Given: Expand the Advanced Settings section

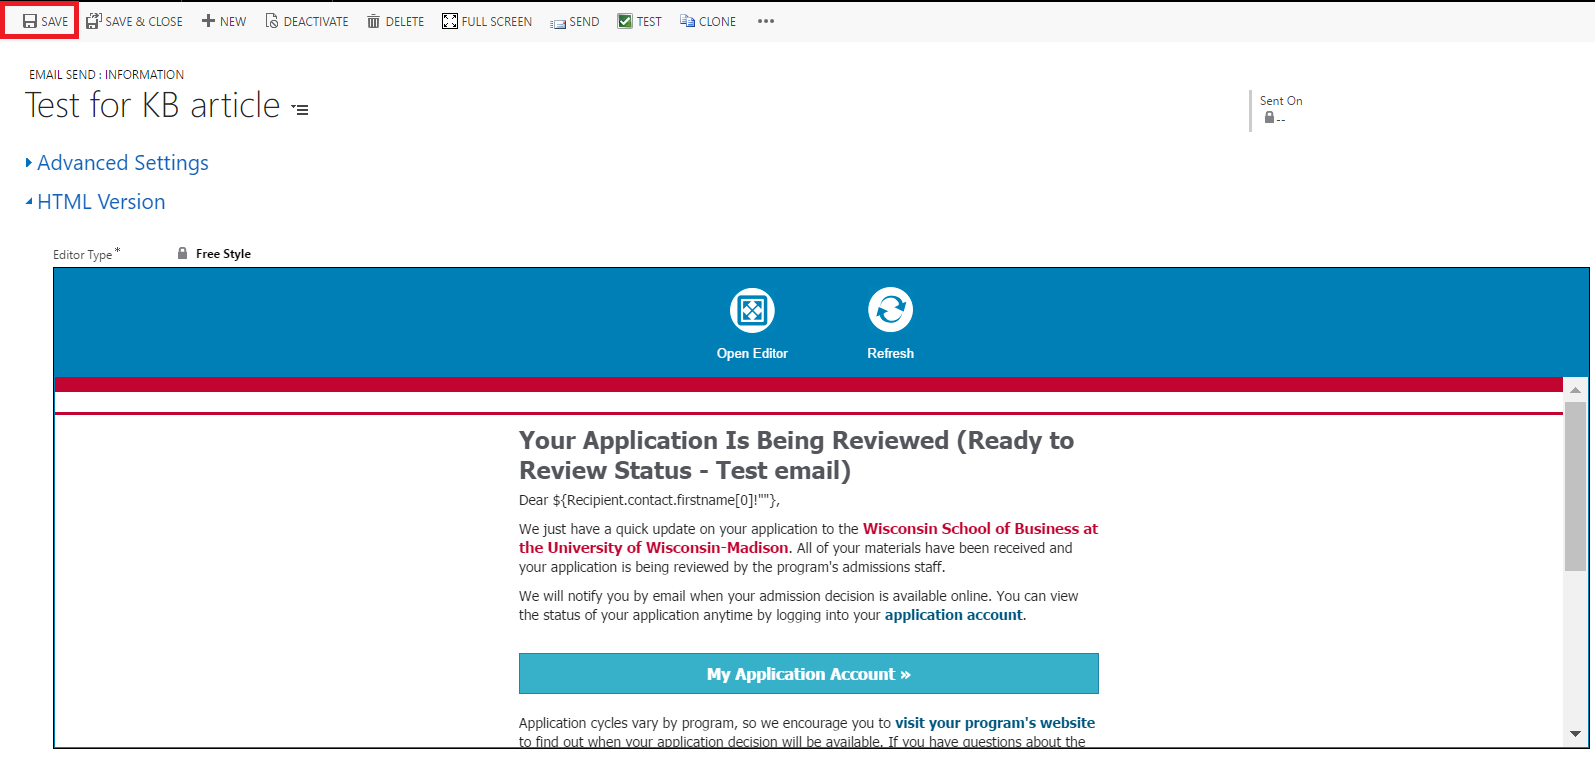Looking at the screenshot, I should (122, 163).
